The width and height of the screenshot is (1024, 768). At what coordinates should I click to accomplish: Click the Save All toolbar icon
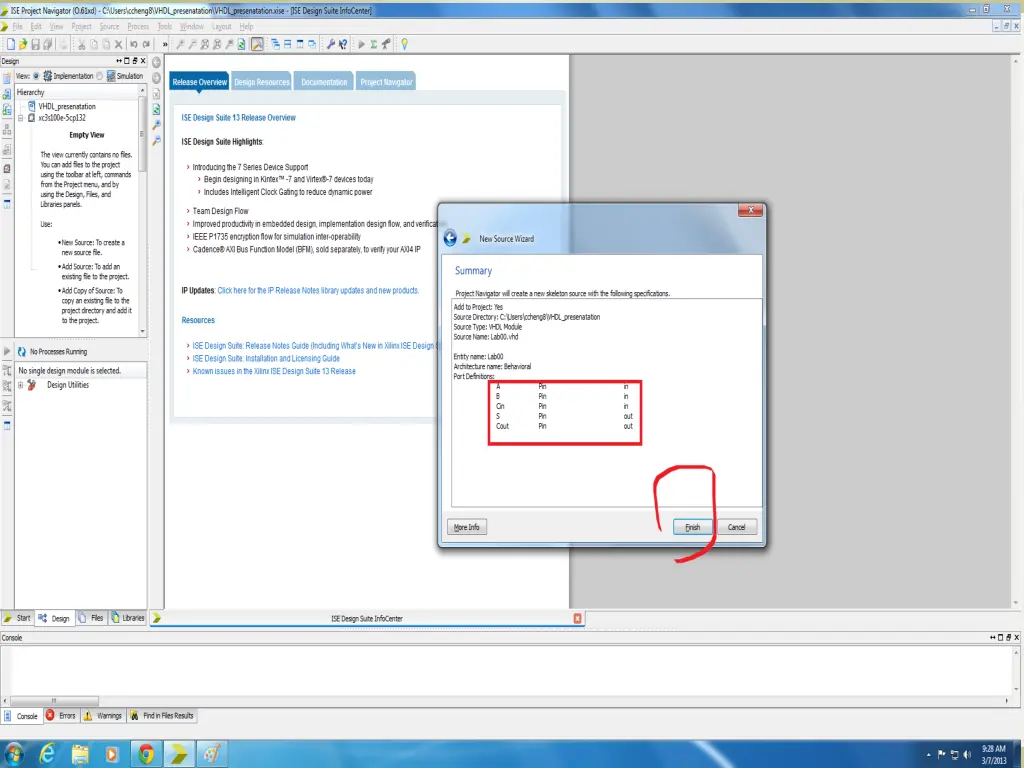click(47, 44)
